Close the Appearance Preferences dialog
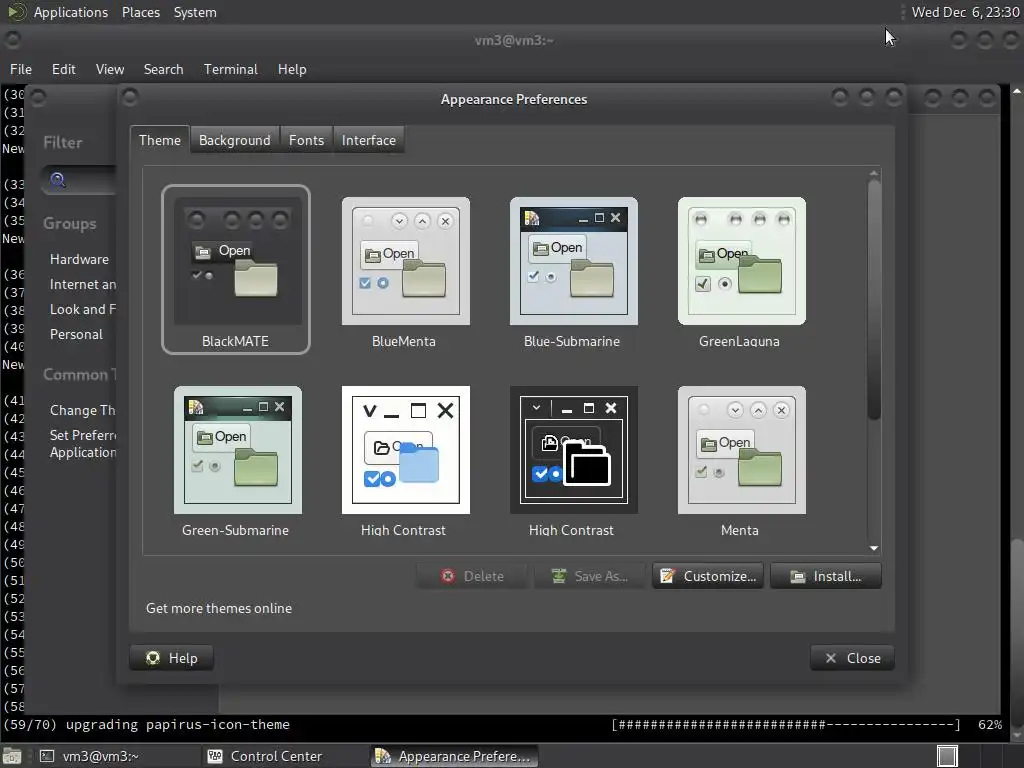The height and width of the screenshot is (768, 1024). pos(852,658)
